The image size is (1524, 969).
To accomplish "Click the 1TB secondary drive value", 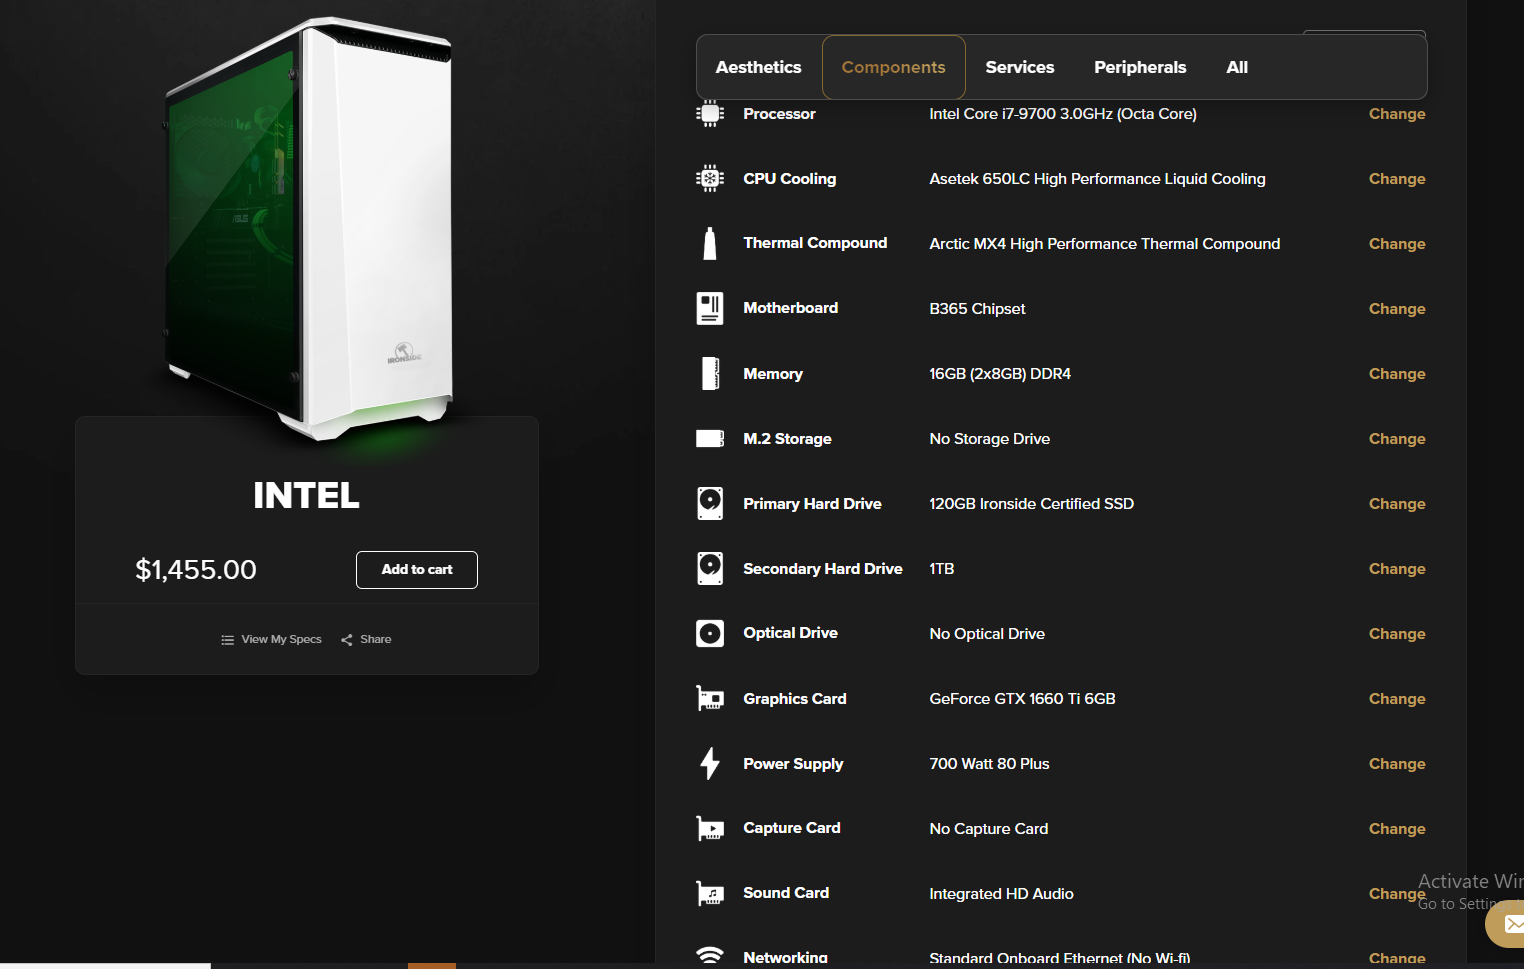I will [x=941, y=569].
